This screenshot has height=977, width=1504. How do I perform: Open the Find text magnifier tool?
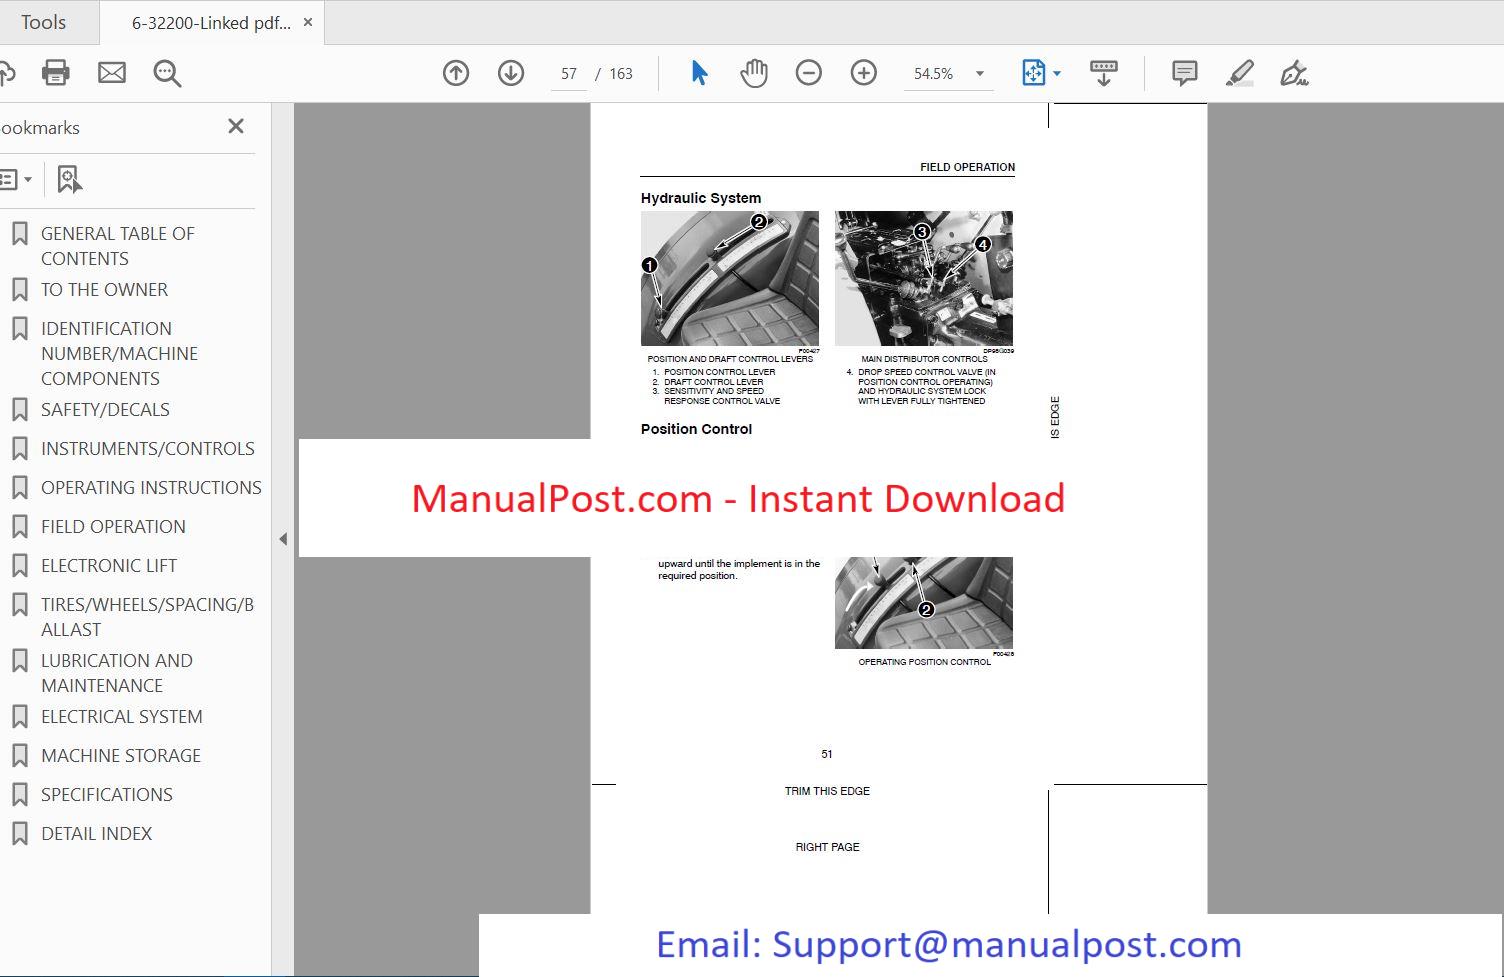click(167, 73)
